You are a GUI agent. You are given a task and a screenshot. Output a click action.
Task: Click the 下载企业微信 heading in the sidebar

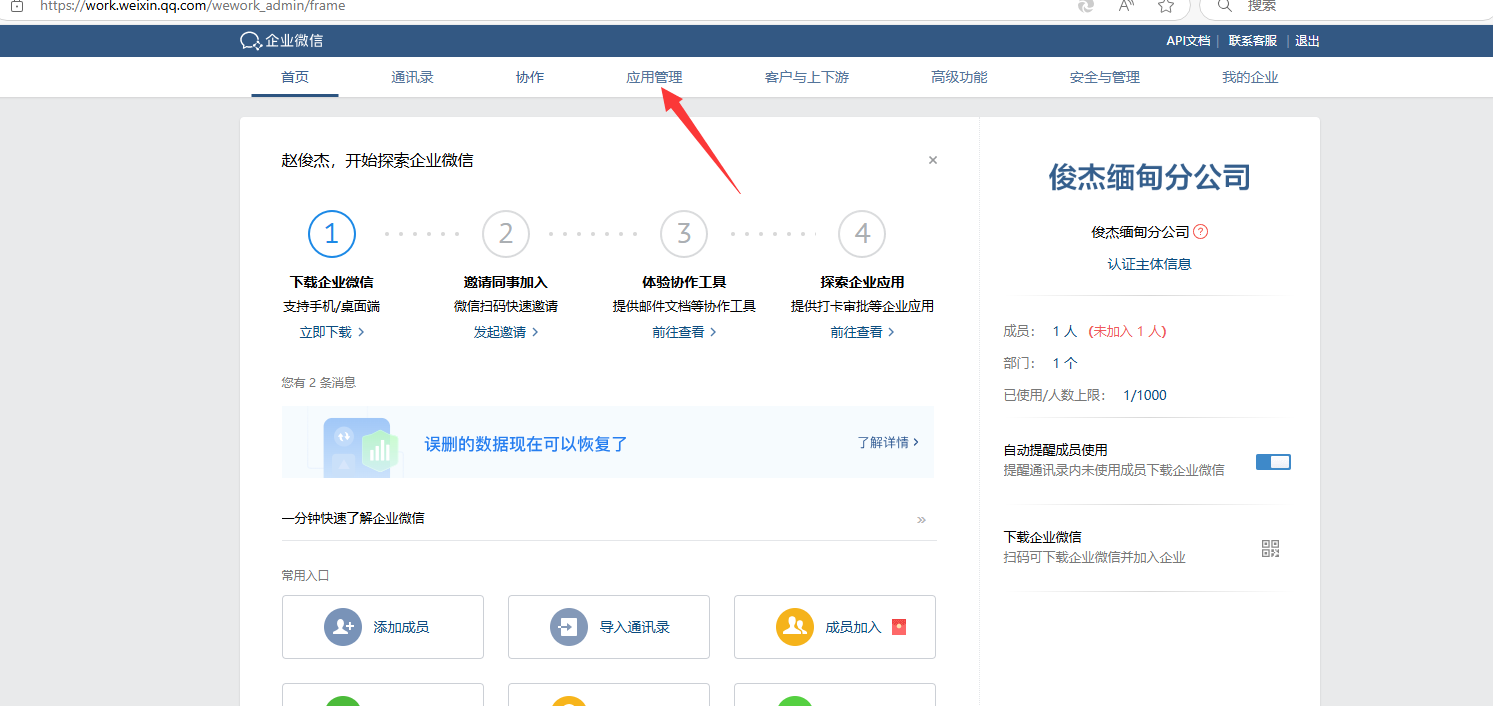pyautogui.click(x=1043, y=537)
